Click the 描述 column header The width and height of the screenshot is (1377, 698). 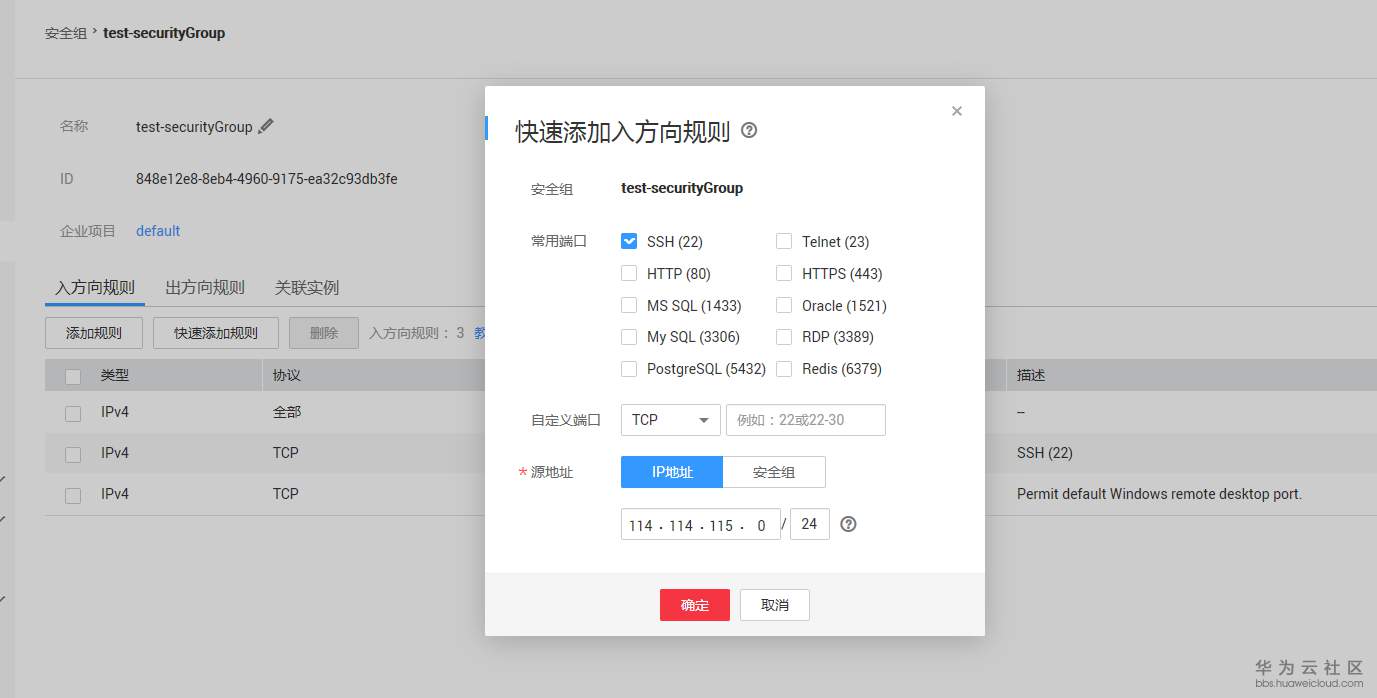pyautogui.click(x=1032, y=376)
